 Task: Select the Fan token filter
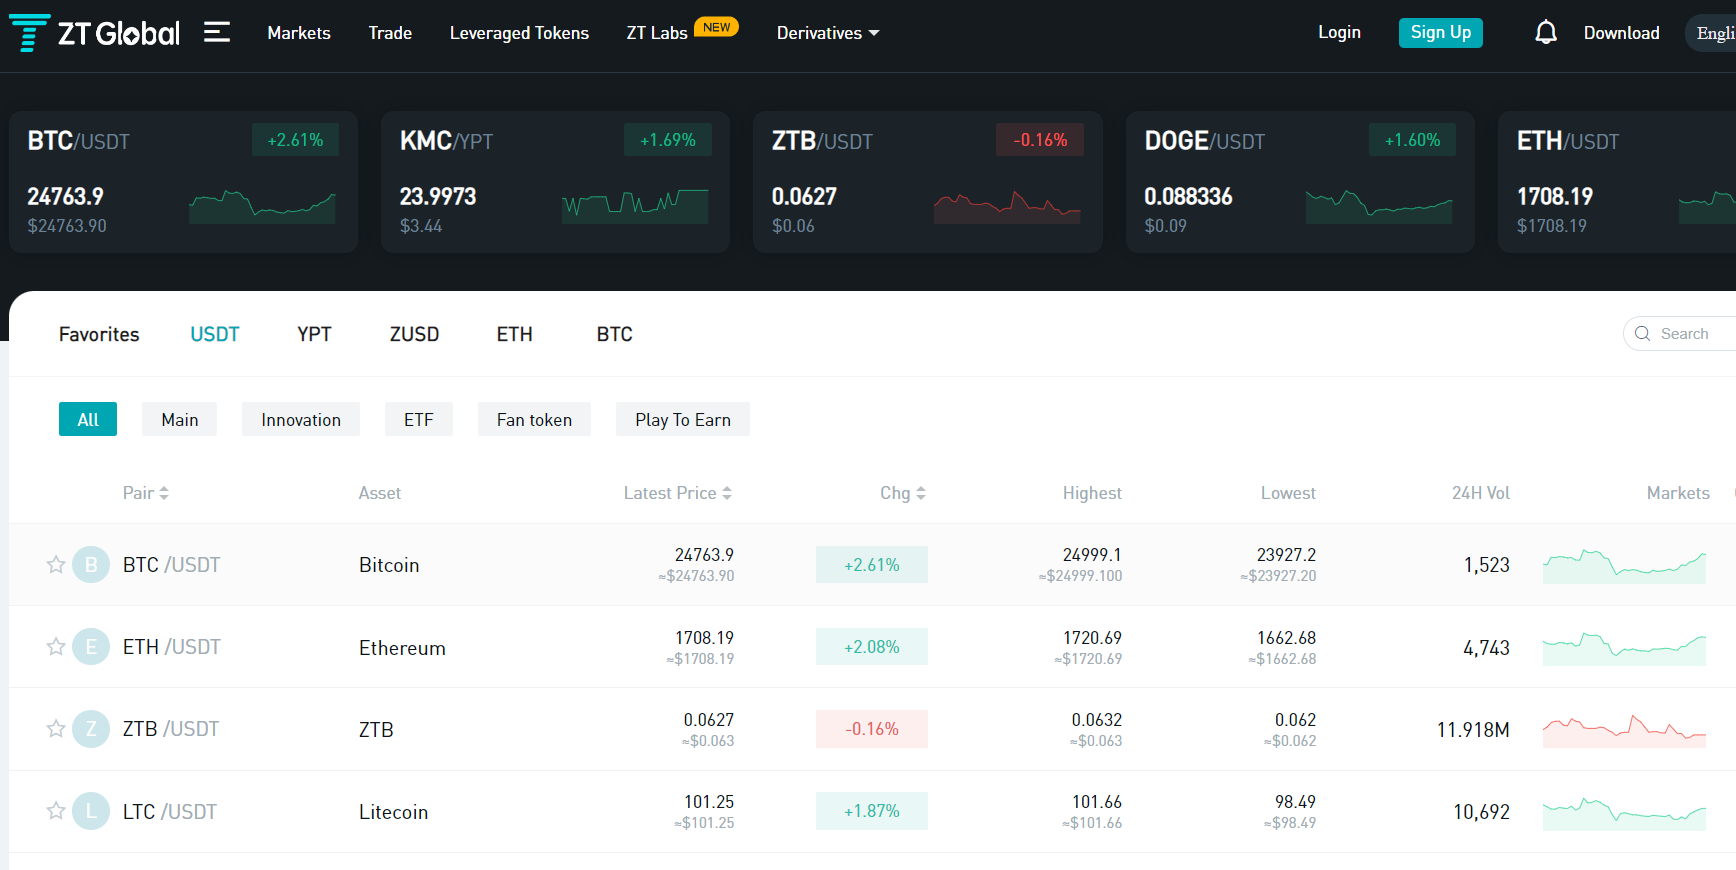pos(534,419)
